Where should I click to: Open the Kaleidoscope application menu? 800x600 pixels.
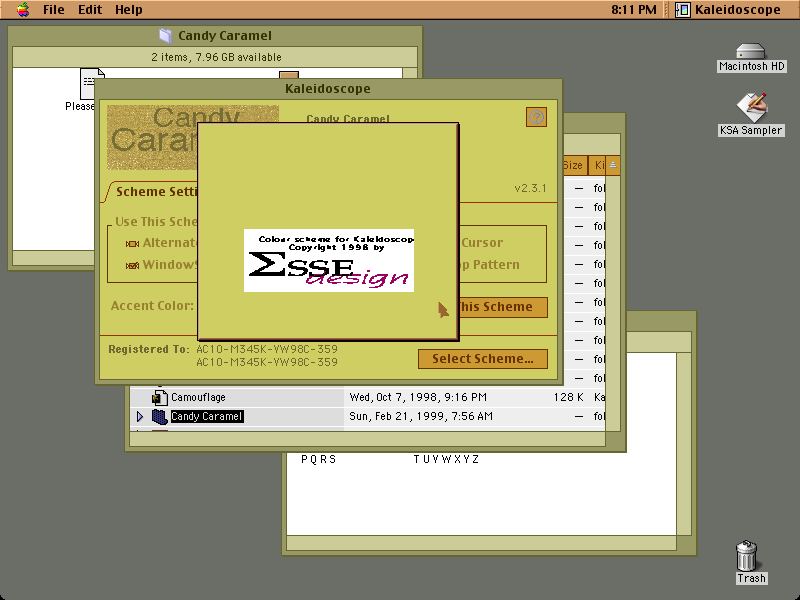click(728, 10)
